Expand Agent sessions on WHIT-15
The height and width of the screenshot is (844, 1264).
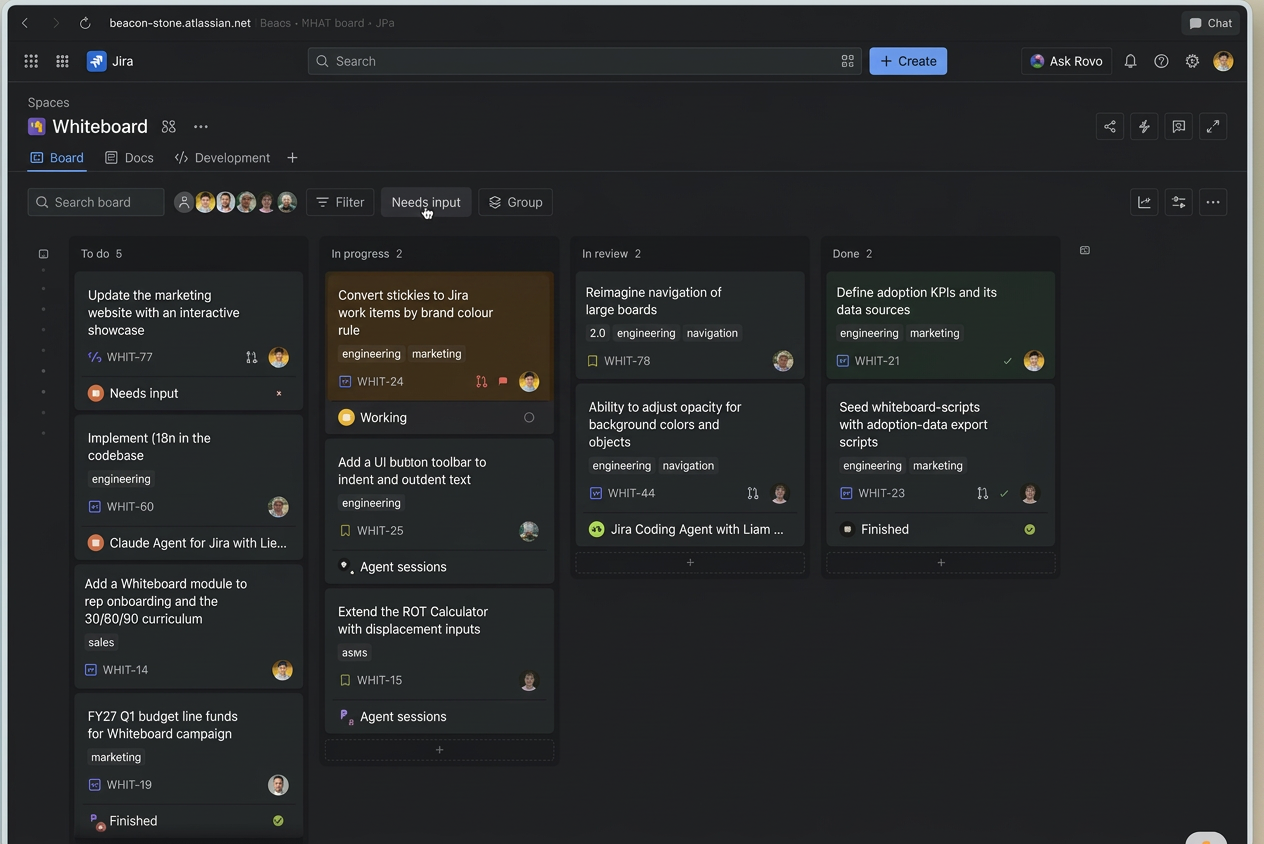pyautogui.click(x=439, y=717)
